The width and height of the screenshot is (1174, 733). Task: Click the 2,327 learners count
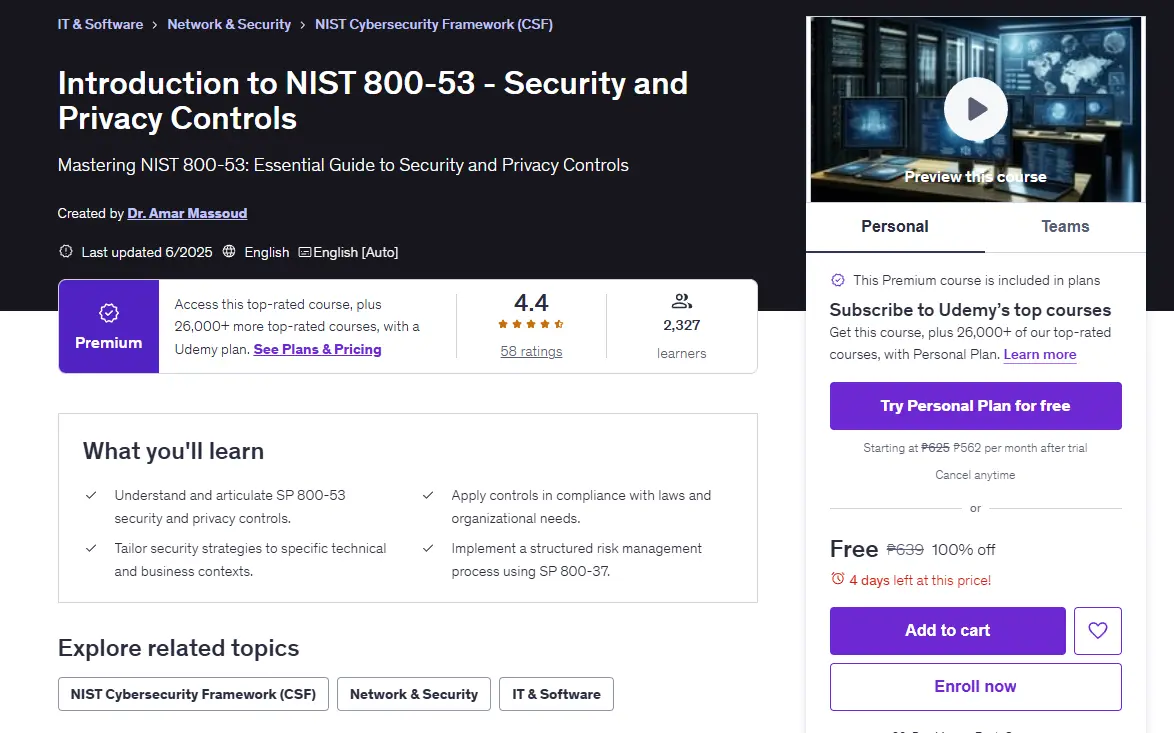click(x=681, y=325)
